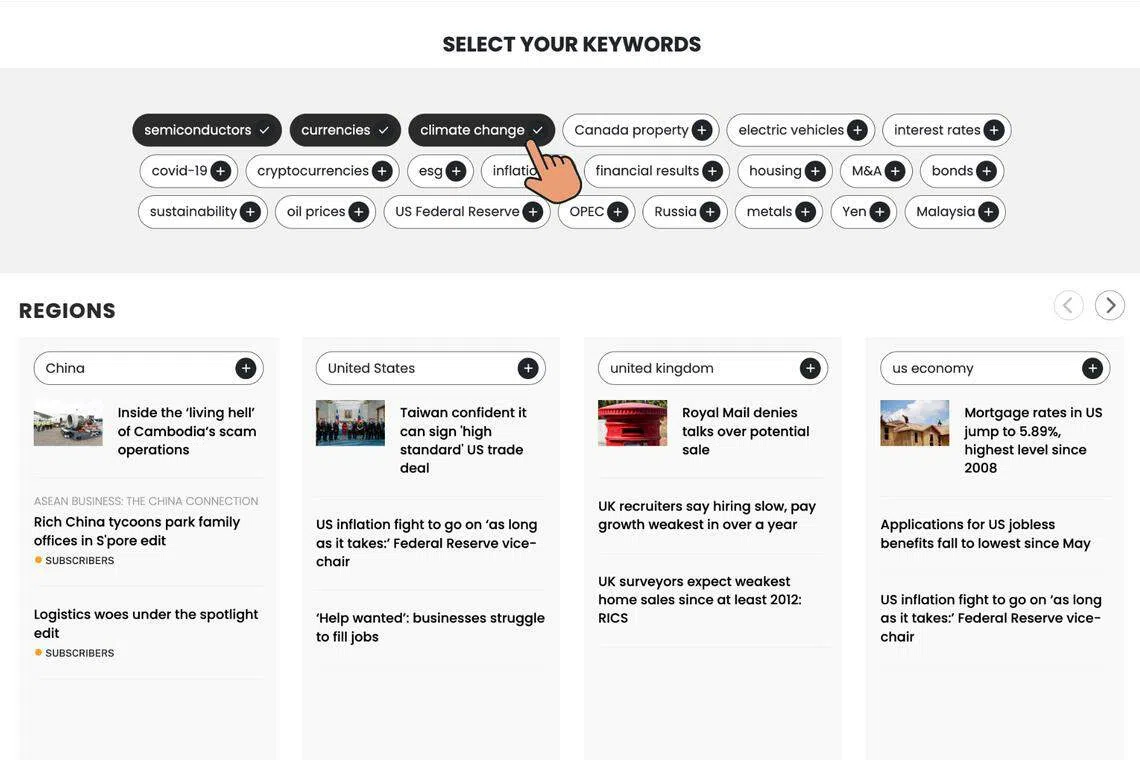Click plus icon on oil prices chip
Viewport: 1140px width, 760px height.
[x=358, y=212]
